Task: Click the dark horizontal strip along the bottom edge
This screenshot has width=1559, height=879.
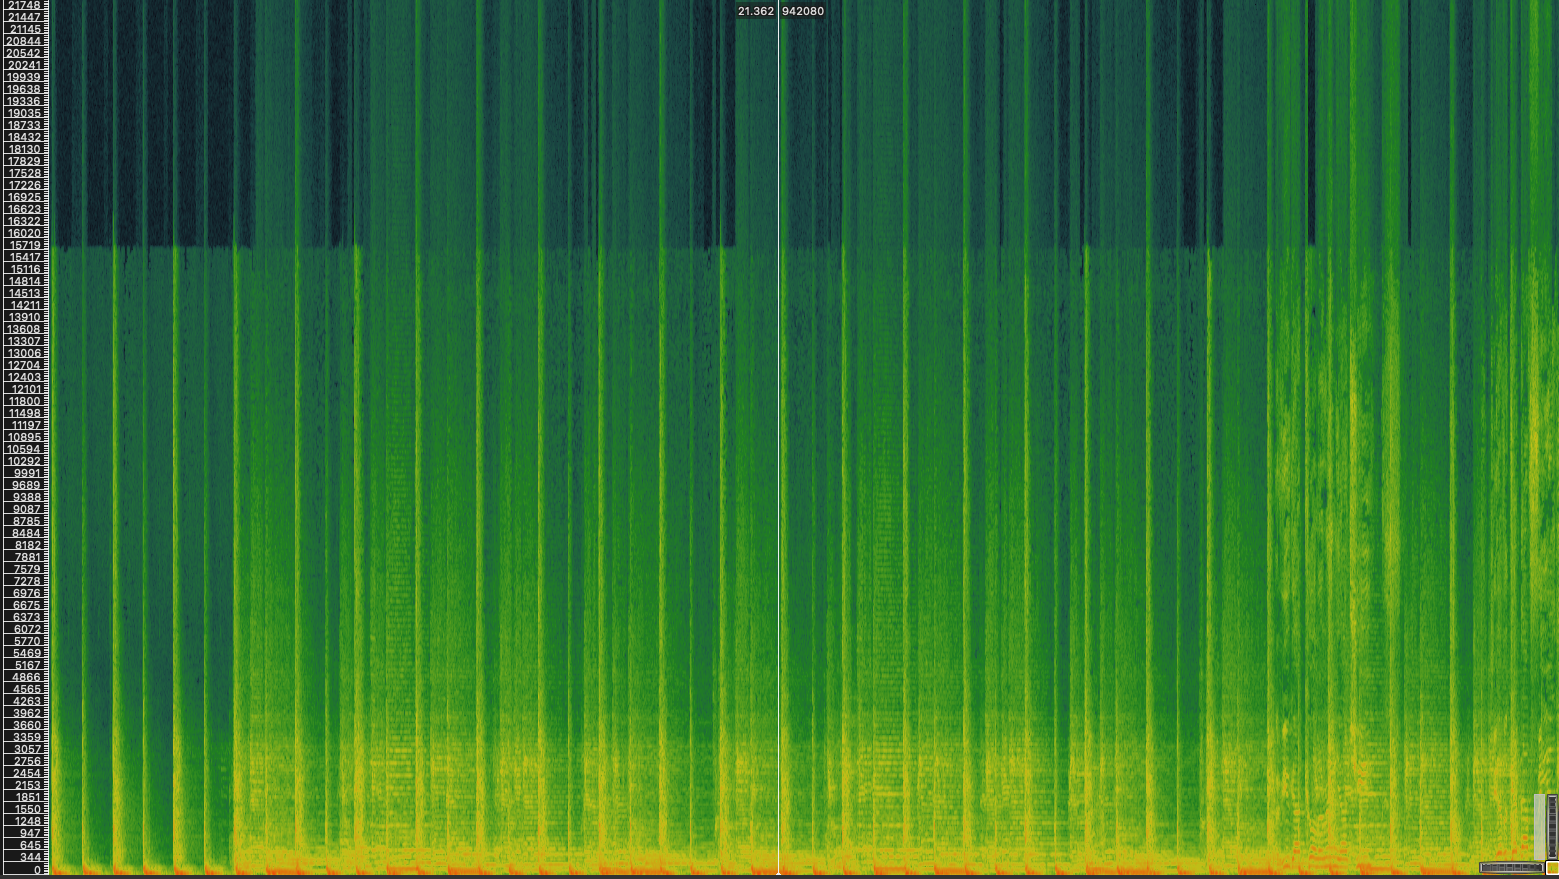Action: coord(700,875)
